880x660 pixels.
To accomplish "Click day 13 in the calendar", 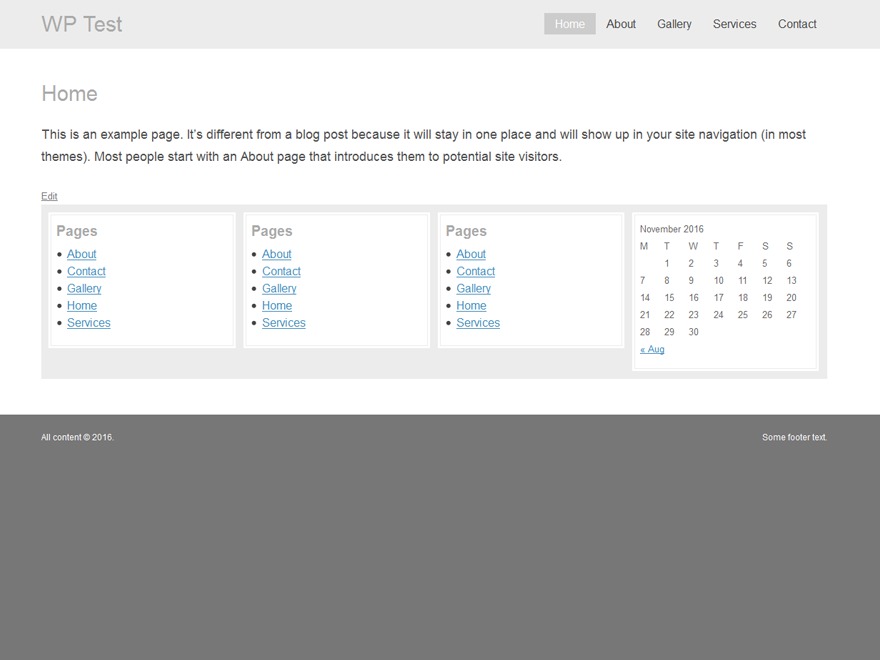I will [791, 281].
